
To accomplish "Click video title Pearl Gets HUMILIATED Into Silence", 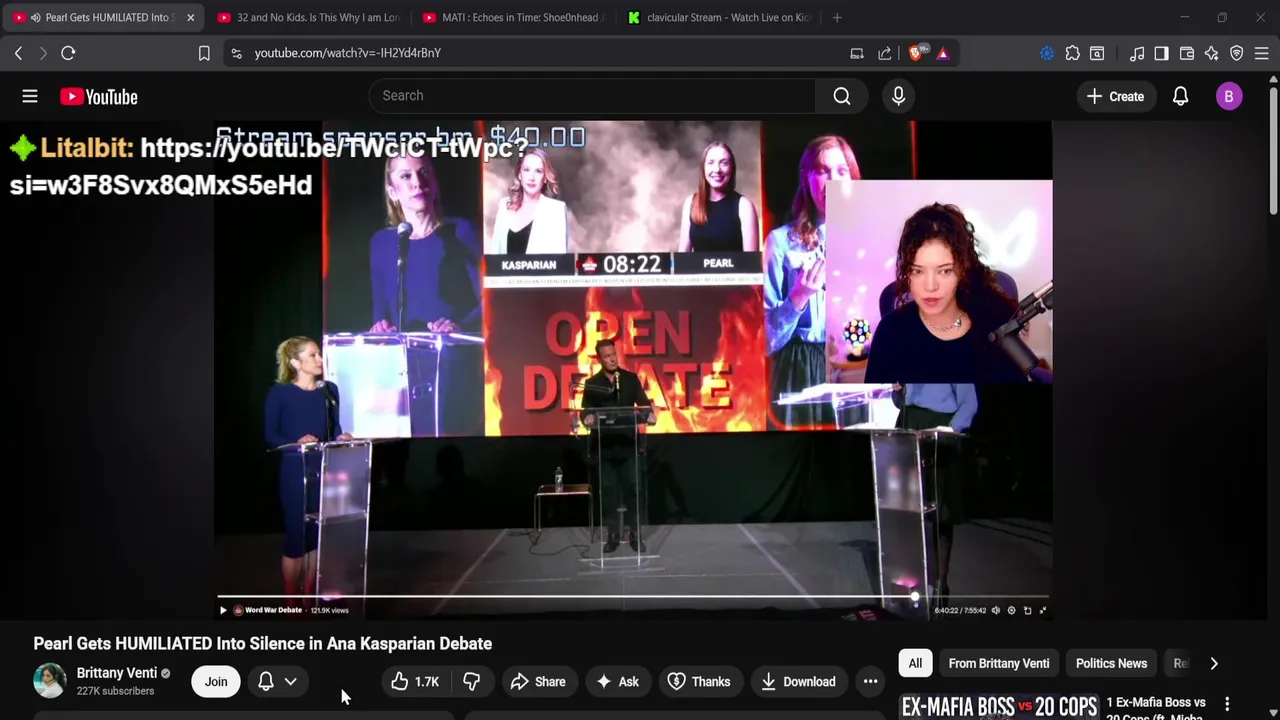I will [x=263, y=644].
